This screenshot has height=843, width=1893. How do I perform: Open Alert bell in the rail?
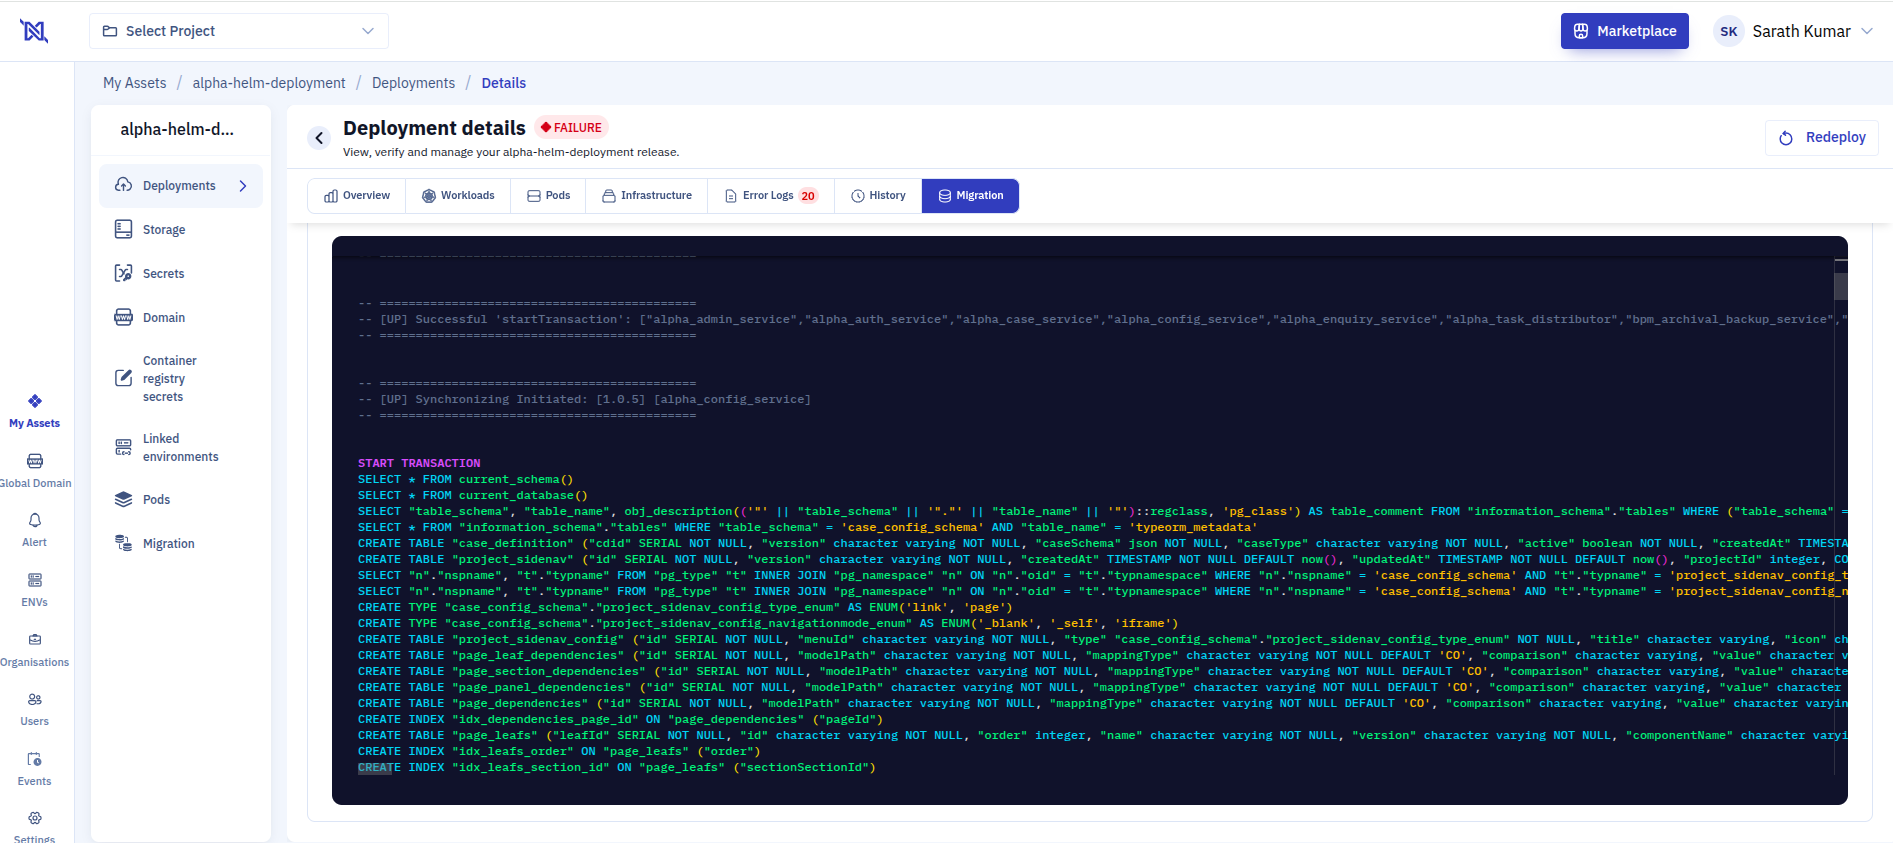35,530
